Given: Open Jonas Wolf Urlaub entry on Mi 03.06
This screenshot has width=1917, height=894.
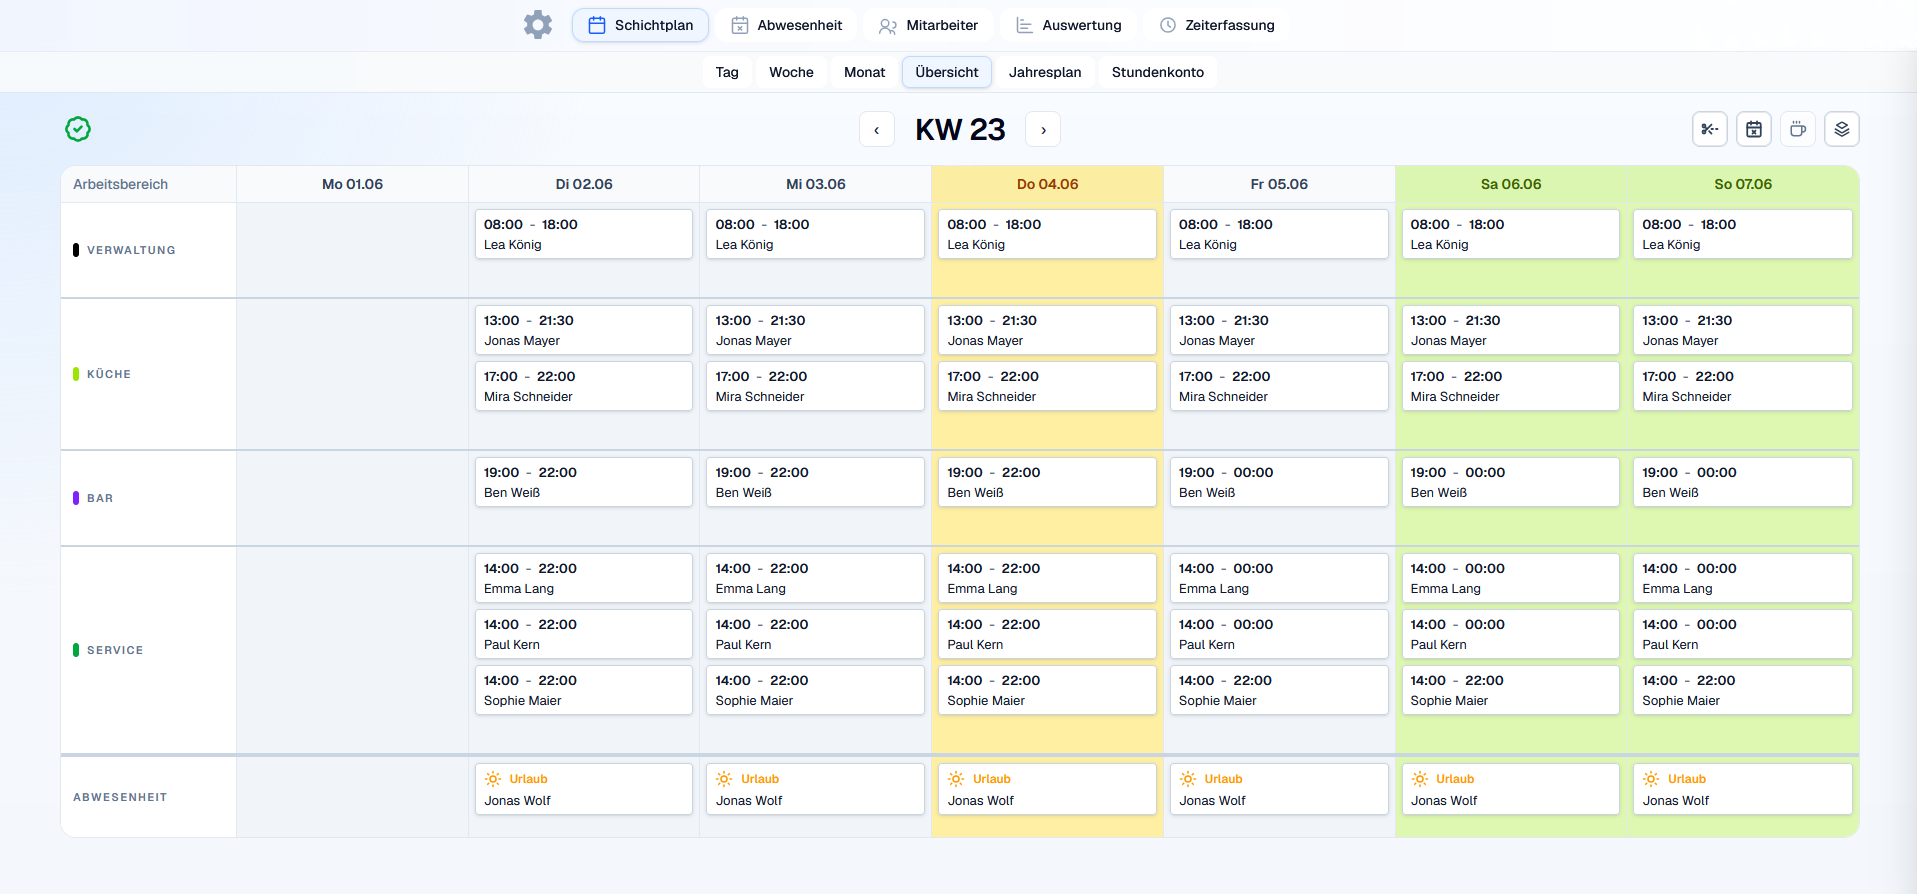Looking at the screenshot, I should [x=815, y=789].
